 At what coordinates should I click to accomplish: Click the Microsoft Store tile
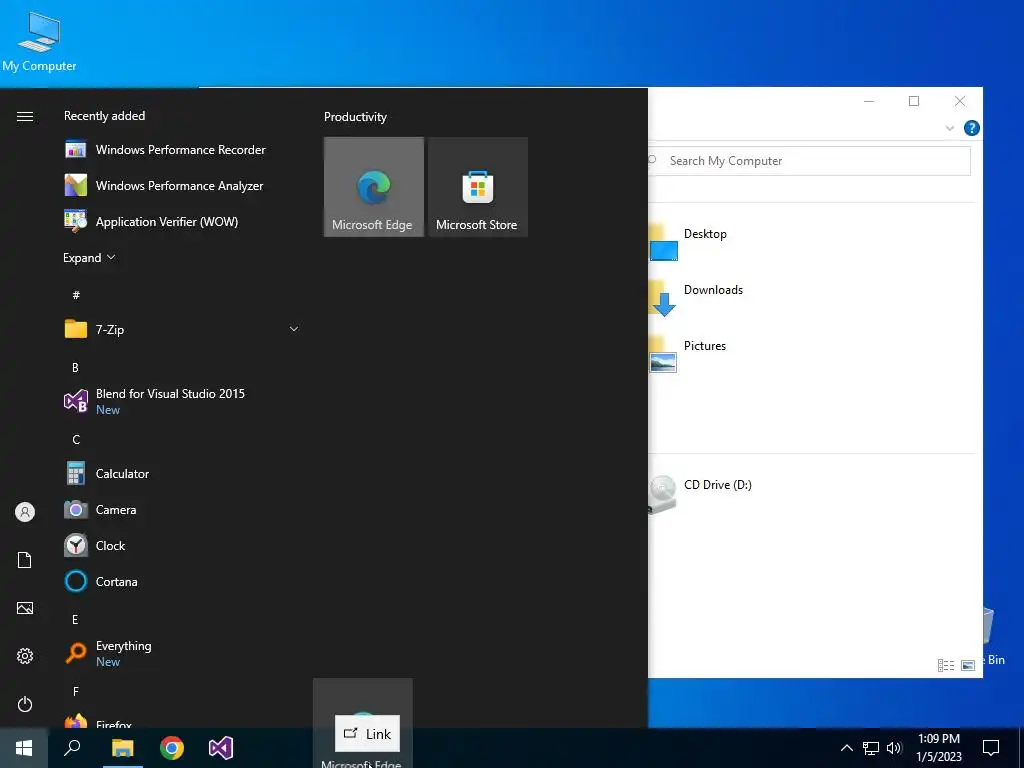click(477, 187)
